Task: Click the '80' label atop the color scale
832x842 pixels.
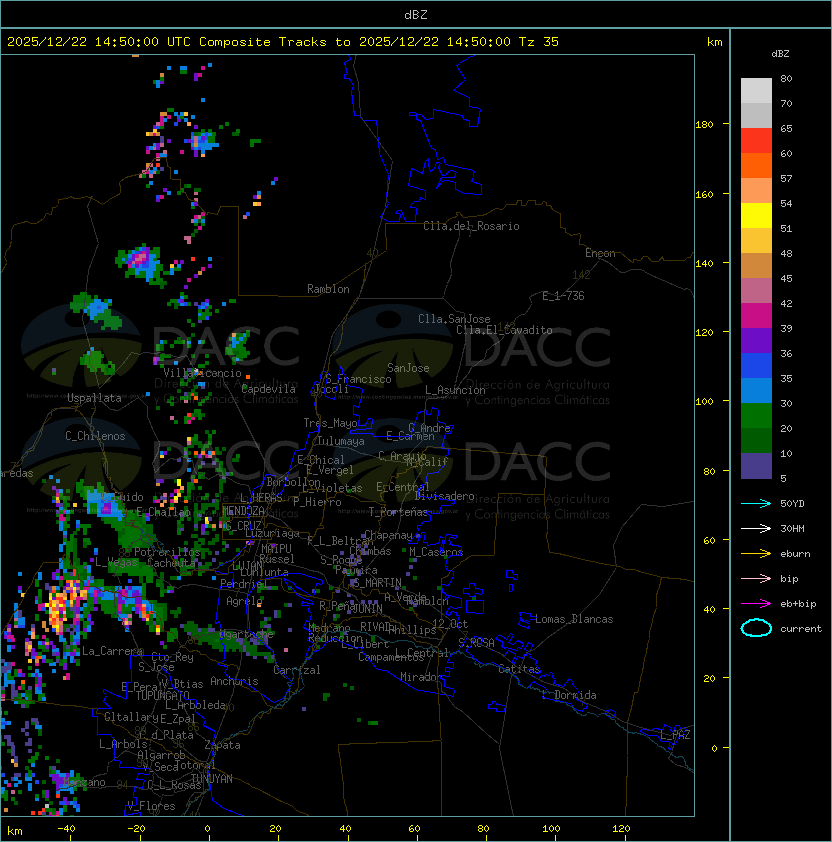Action: [786, 78]
